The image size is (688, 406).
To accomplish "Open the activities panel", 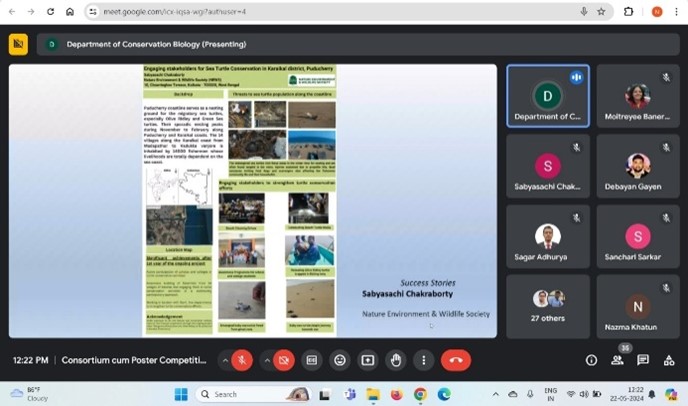I will pyautogui.click(x=668, y=360).
